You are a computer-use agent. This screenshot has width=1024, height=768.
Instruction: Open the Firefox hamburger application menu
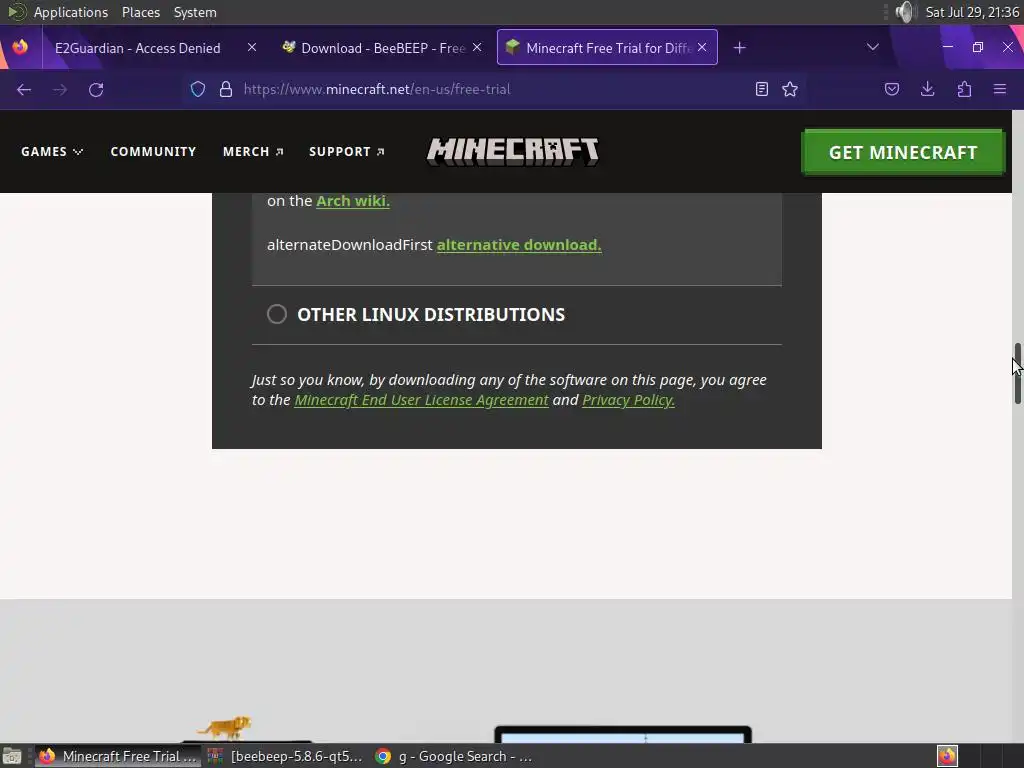tap(1000, 89)
